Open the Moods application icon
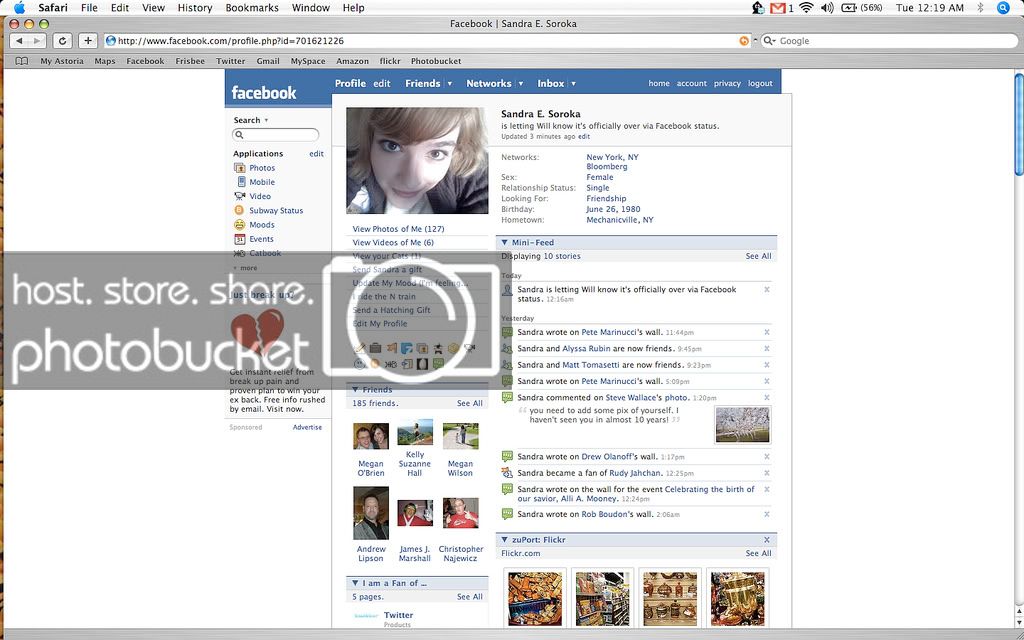The width and height of the screenshot is (1024, 640). pyautogui.click(x=239, y=225)
